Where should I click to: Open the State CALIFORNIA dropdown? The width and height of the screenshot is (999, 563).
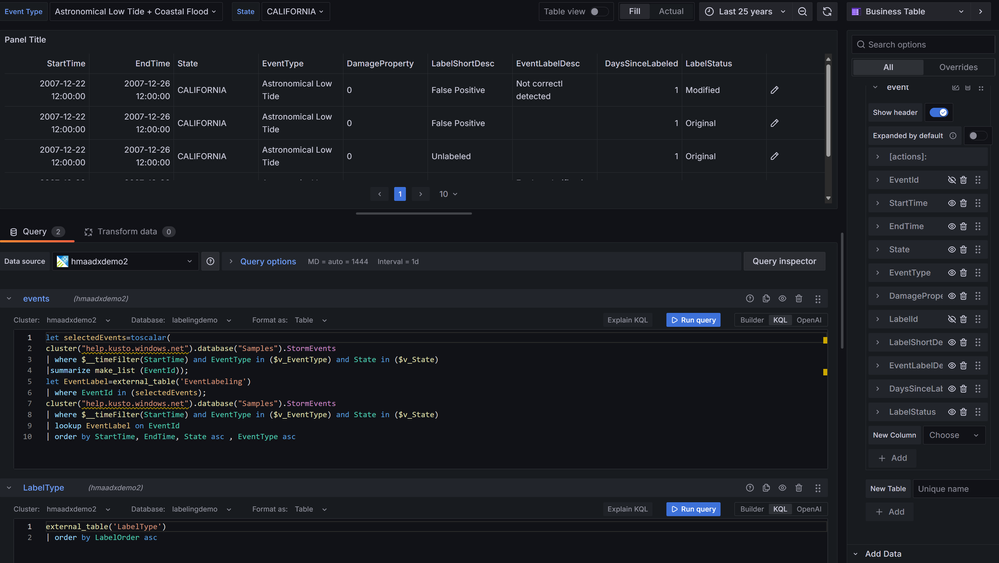(x=295, y=11)
